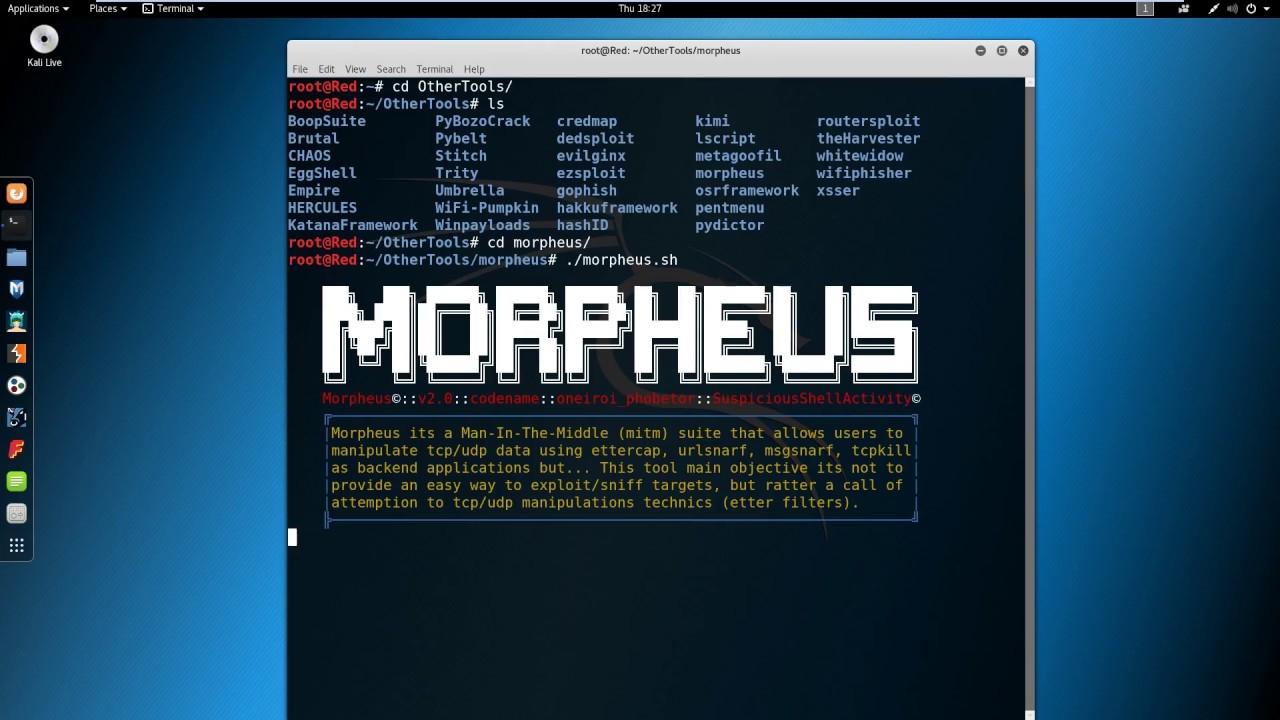Open the Kali Live disc desktop icon

click(44, 46)
